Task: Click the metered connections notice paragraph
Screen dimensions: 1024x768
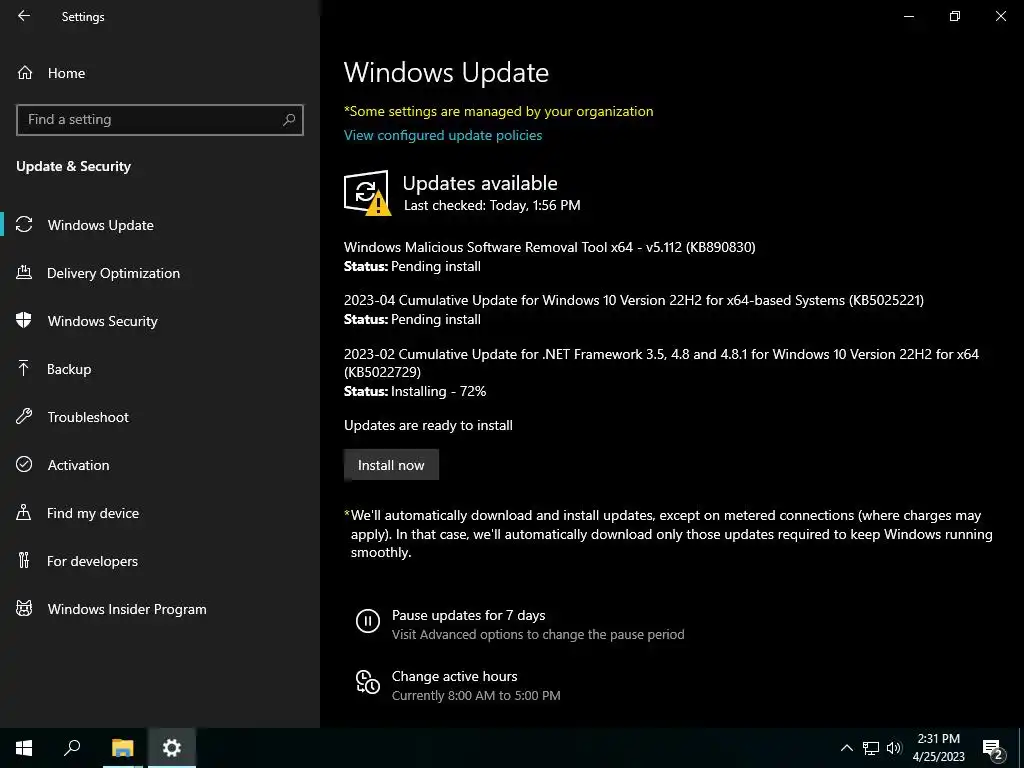Action: click(668, 534)
